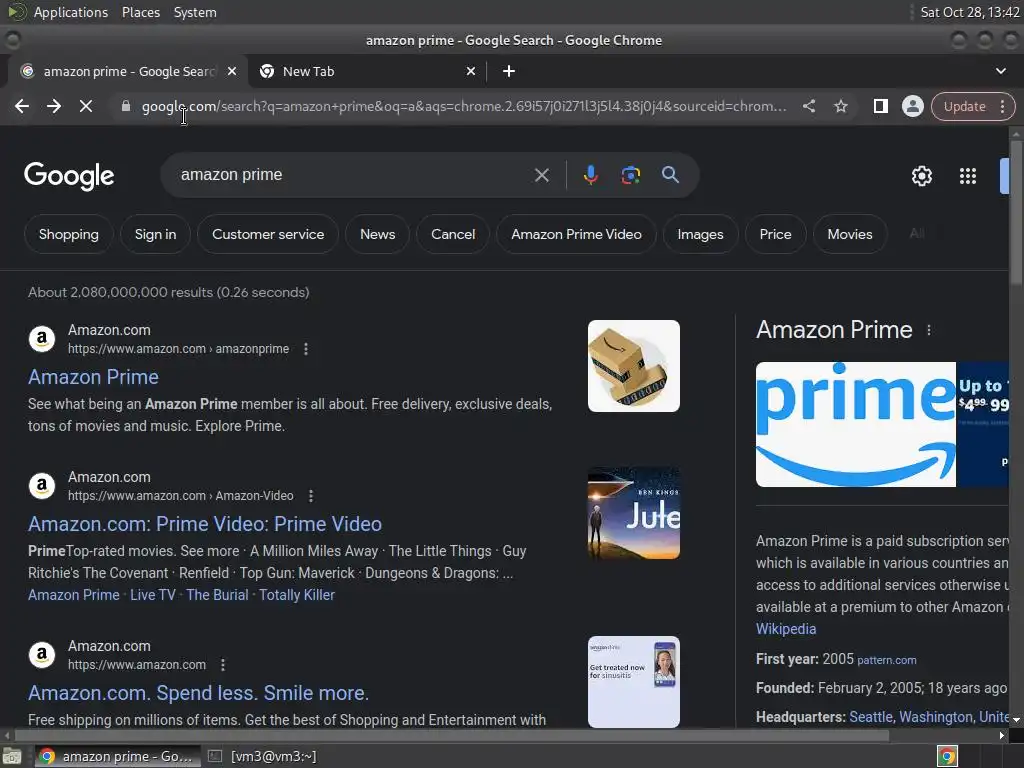Open the Chrome profile avatar menu
Image resolution: width=1024 pixels, height=768 pixels.
click(912, 106)
